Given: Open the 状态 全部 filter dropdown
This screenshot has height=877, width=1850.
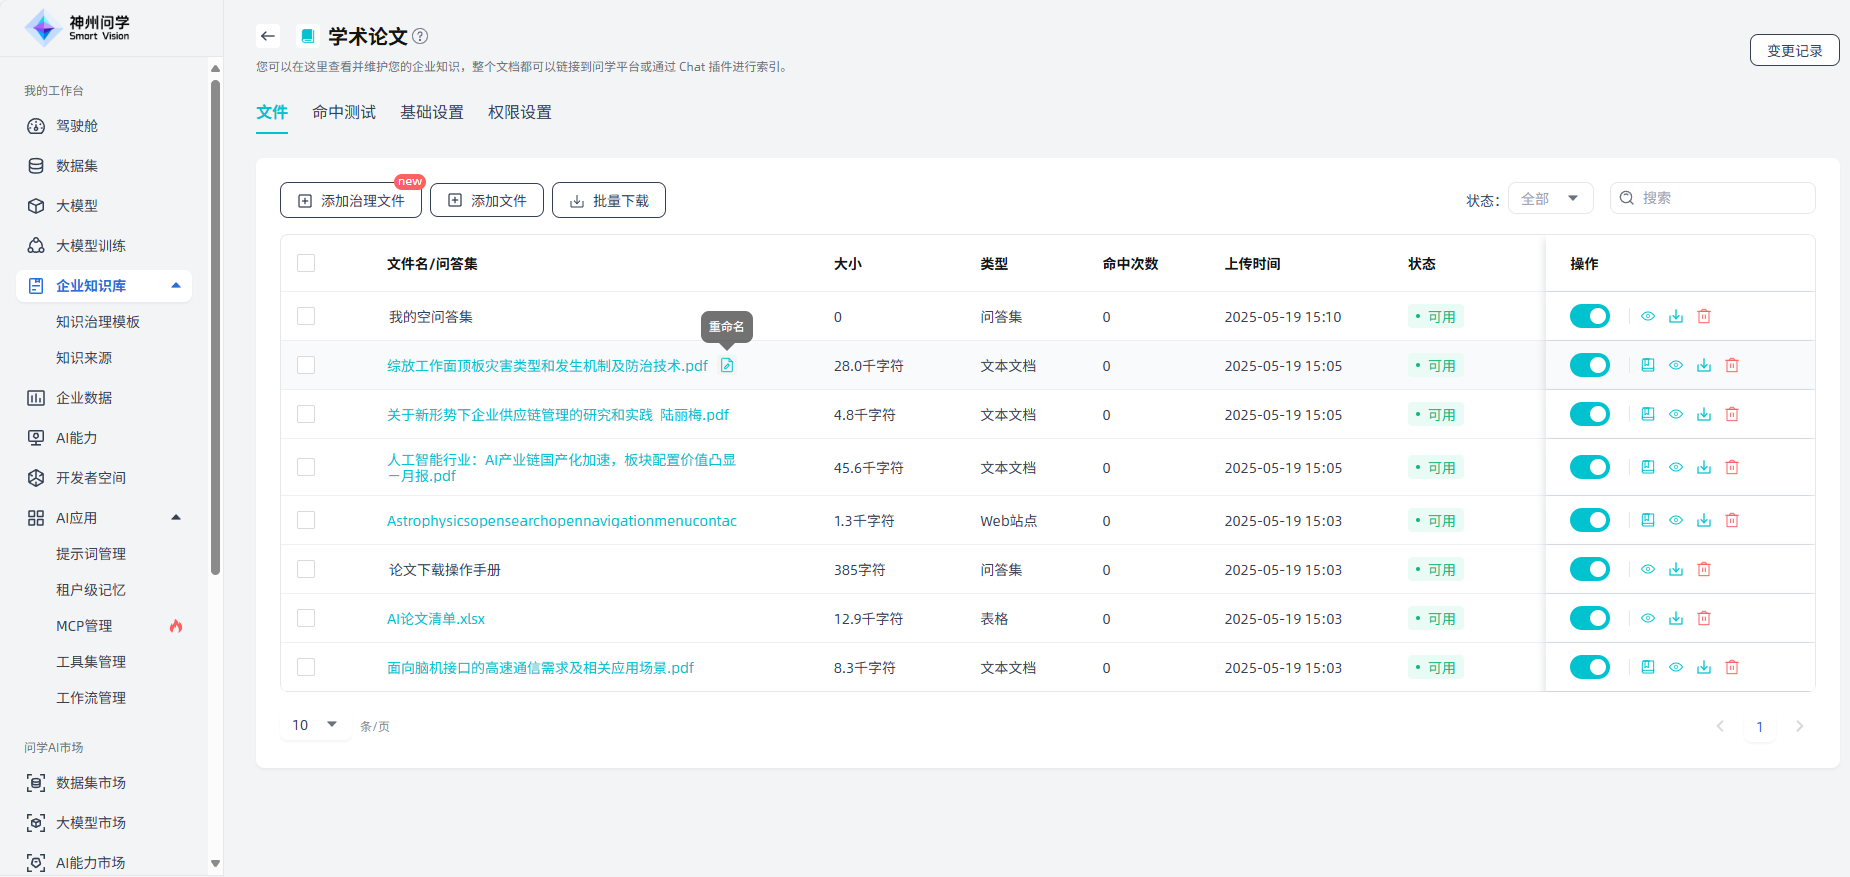Looking at the screenshot, I should [x=1550, y=198].
